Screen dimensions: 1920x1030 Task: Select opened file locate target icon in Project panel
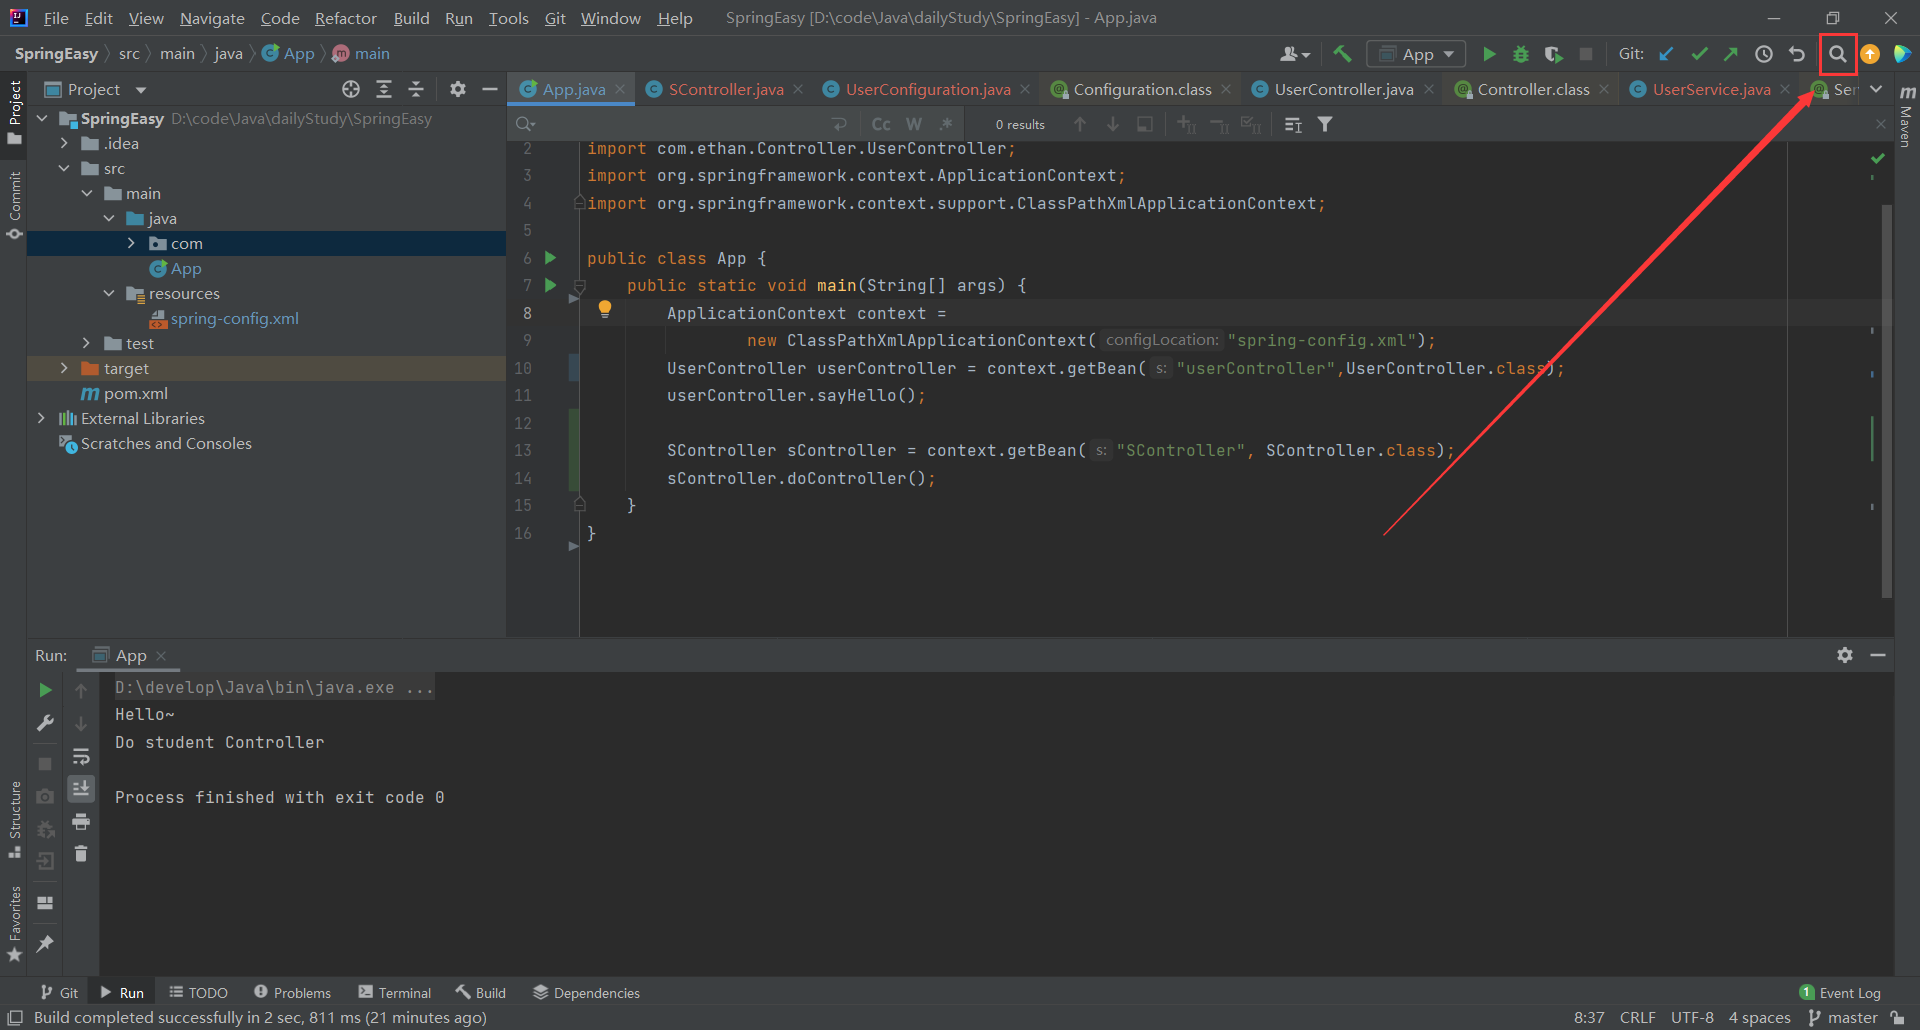[x=351, y=89]
